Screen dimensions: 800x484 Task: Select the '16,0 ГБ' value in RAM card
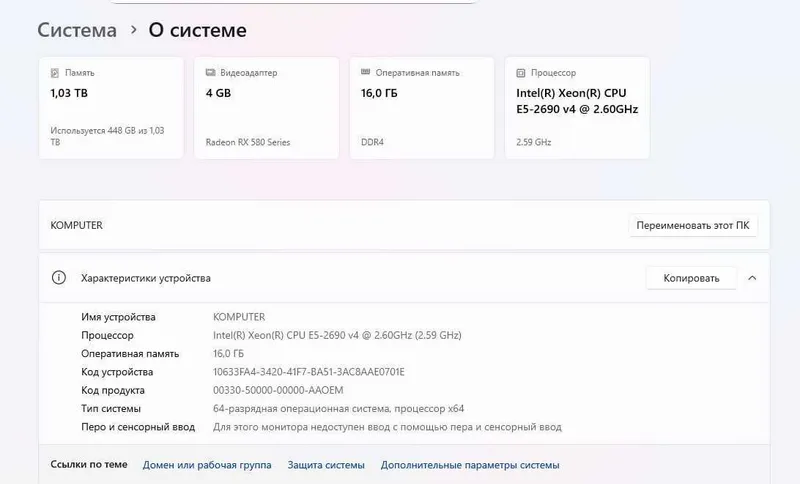379,93
